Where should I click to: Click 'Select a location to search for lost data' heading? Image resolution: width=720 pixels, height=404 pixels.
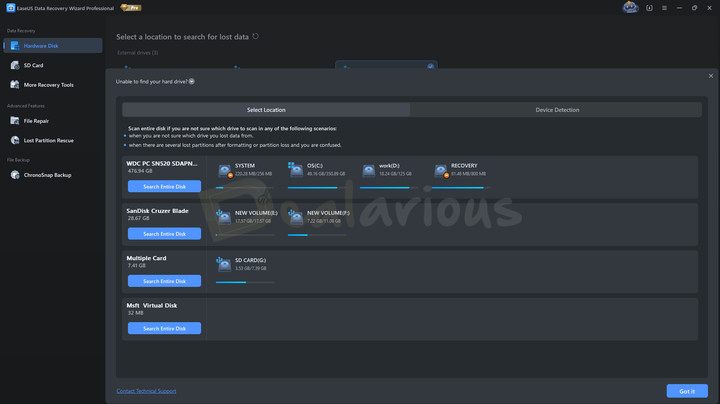coord(182,37)
